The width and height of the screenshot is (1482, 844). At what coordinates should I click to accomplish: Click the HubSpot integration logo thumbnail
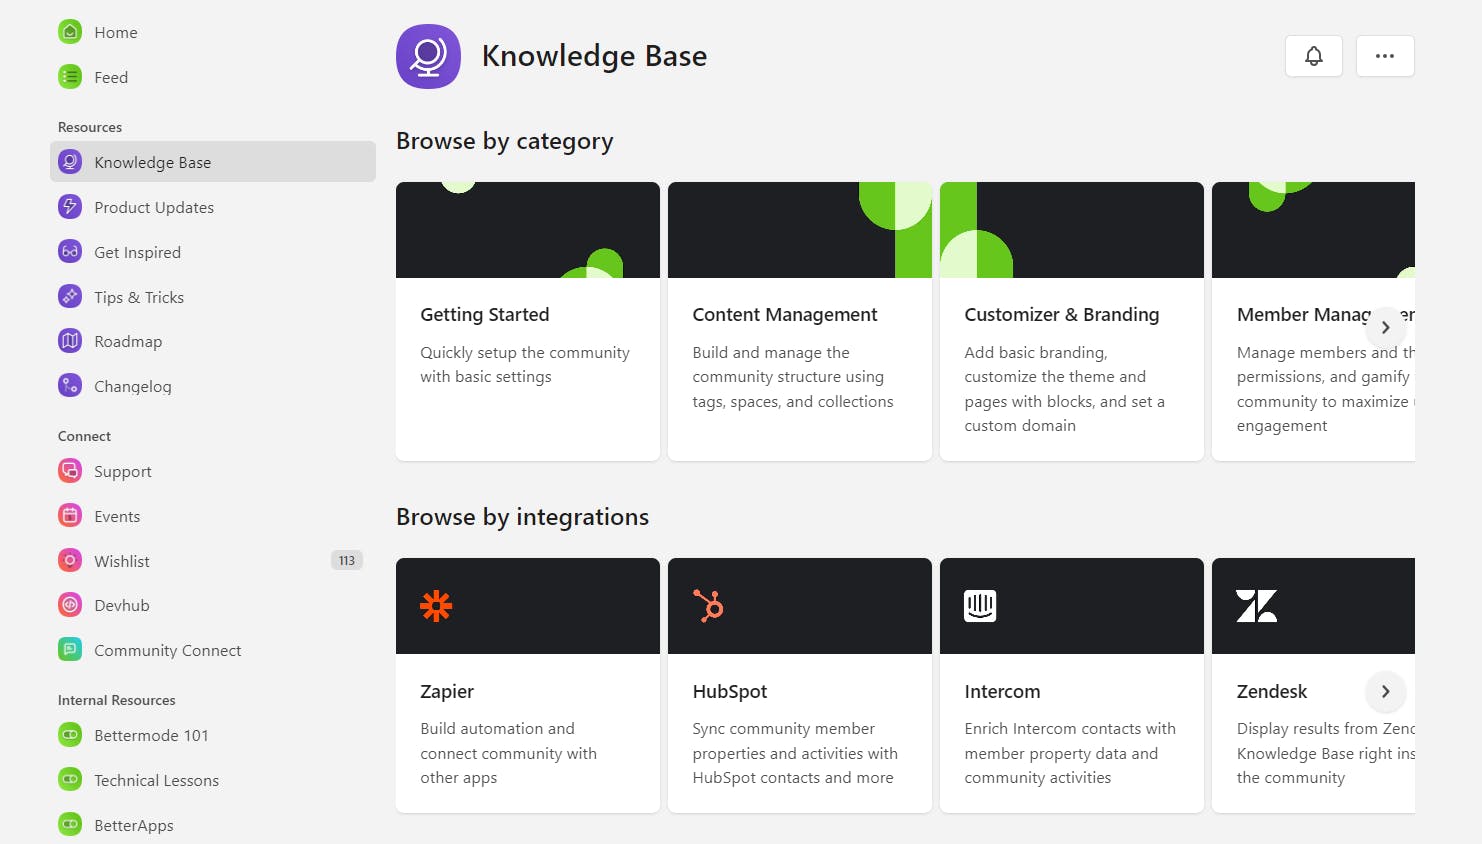pos(708,606)
